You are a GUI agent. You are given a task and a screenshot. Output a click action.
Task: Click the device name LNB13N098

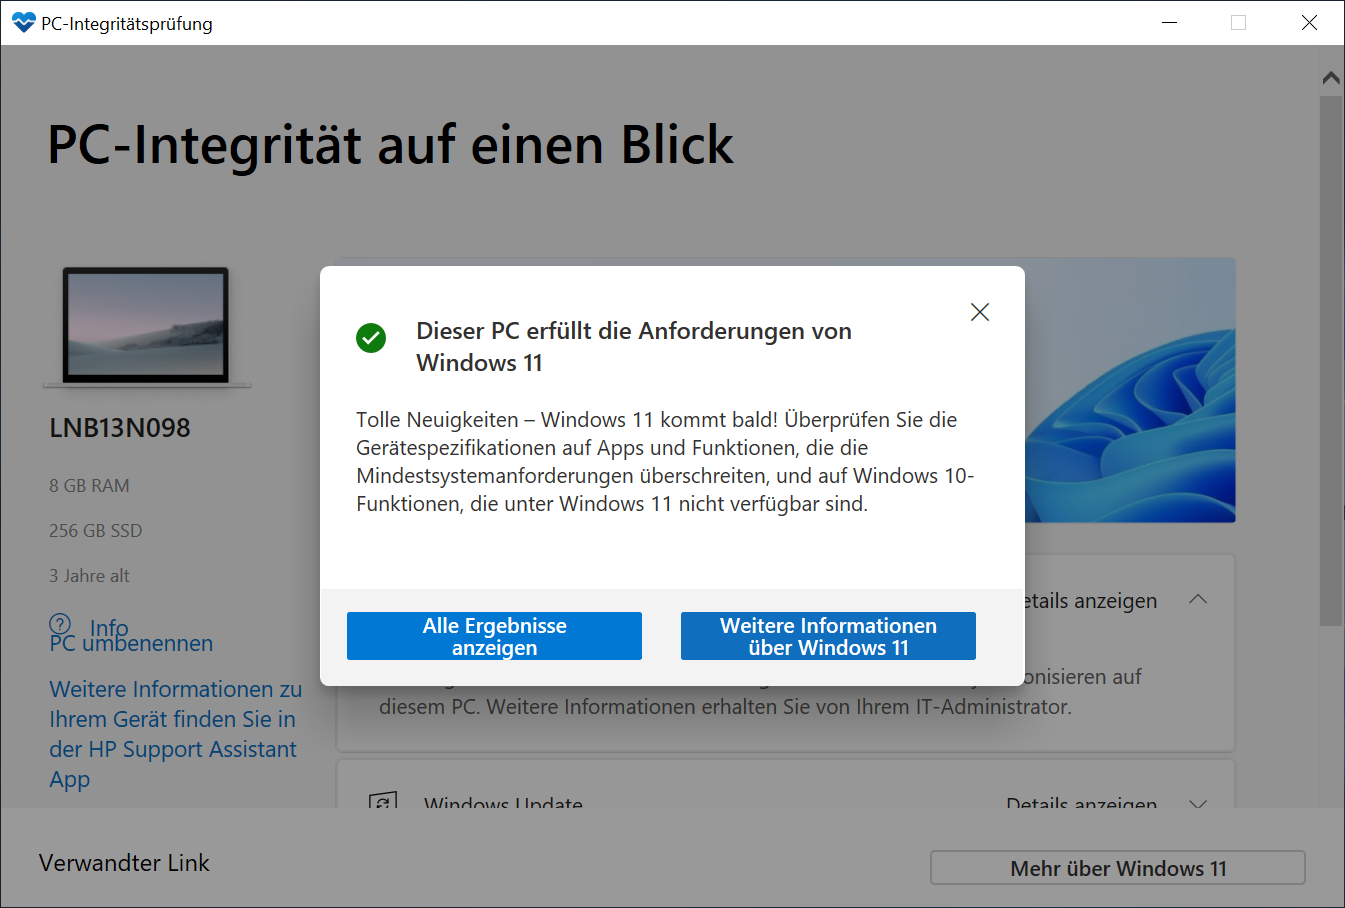(120, 428)
